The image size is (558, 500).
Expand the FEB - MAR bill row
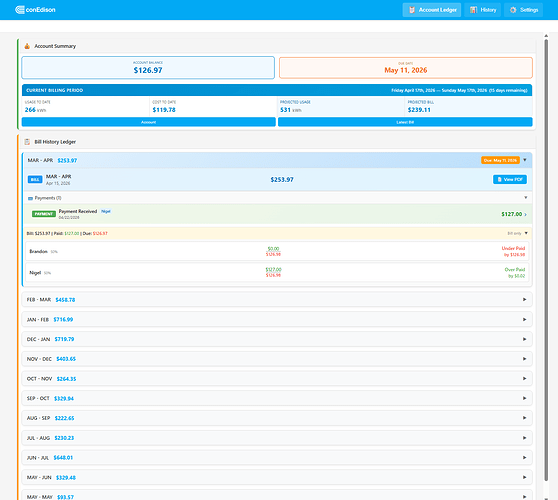(277, 300)
